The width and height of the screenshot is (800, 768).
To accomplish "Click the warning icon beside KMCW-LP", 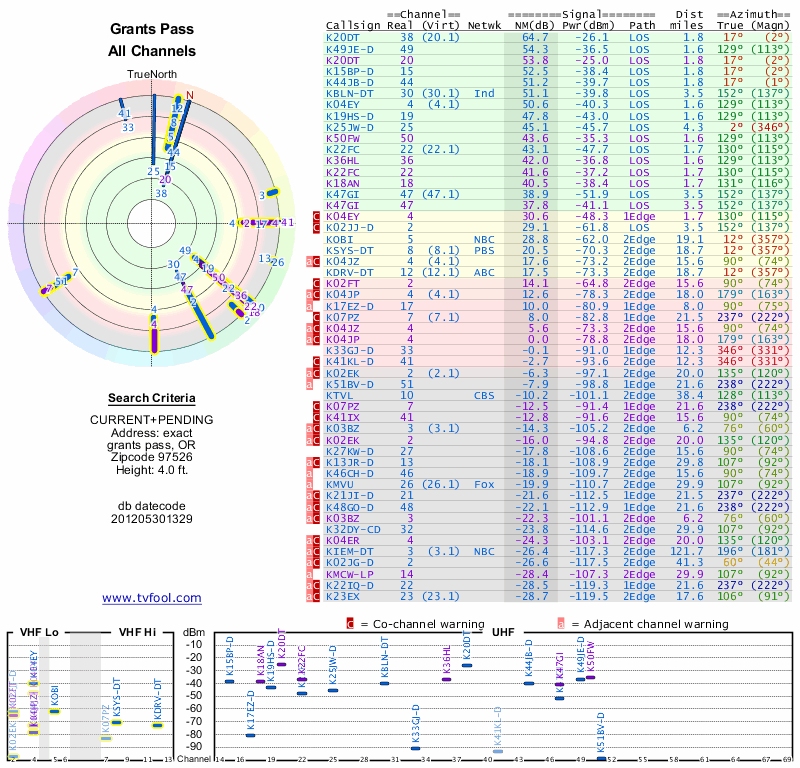I will [309, 574].
